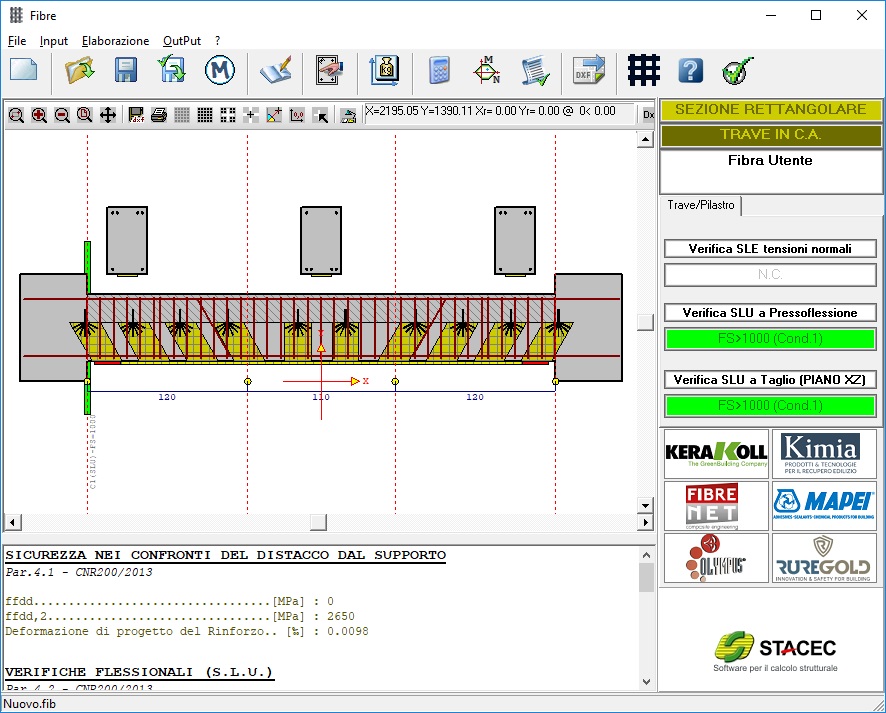The image size is (886, 713).
Task: Click the drawing vertical scrollbar thumb
Action: click(645, 322)
